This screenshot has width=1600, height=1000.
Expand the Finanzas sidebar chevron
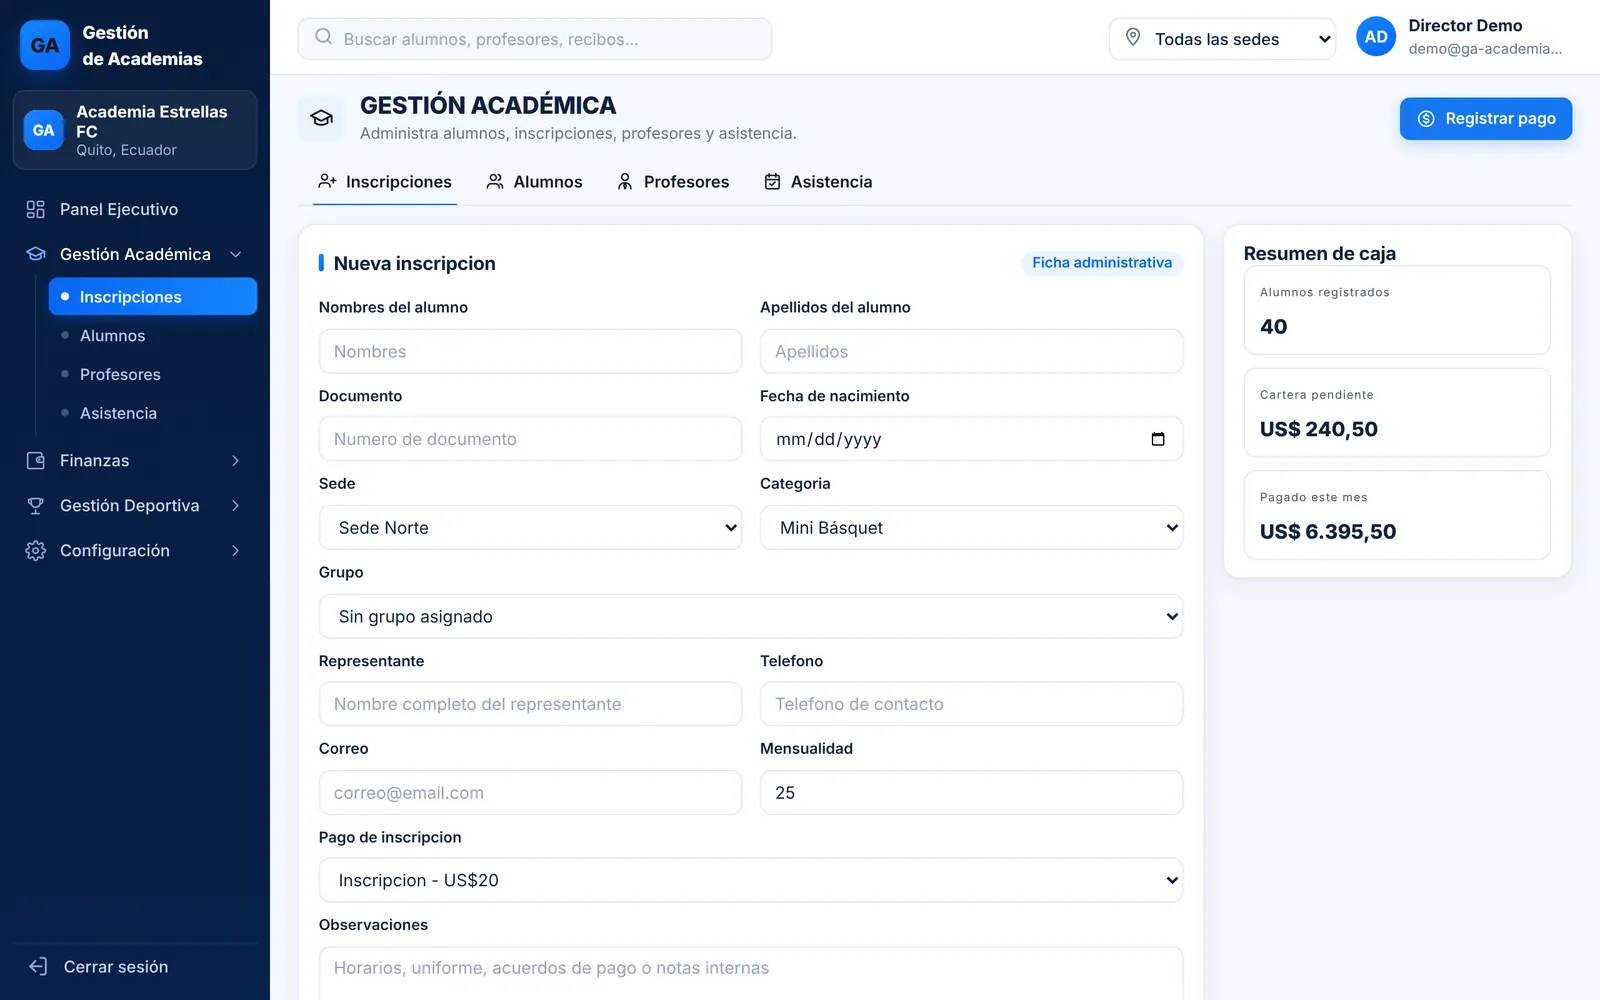(x=236, y=461)
